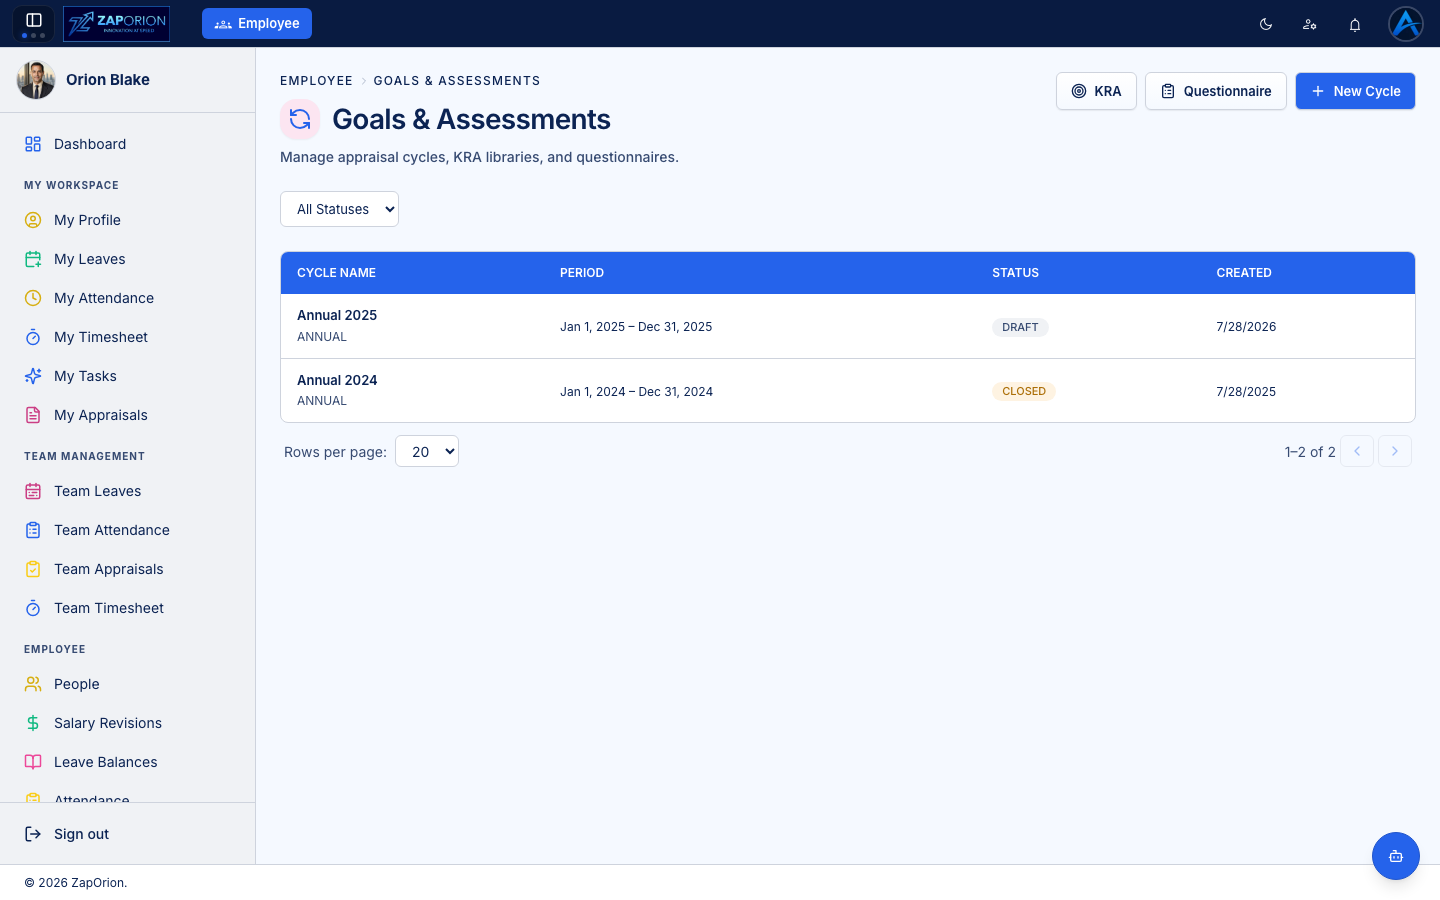Click the My Leaves calendar icon
This screenshot has height=900, width=1440.
pyautogui.click(x=33, y=259)
